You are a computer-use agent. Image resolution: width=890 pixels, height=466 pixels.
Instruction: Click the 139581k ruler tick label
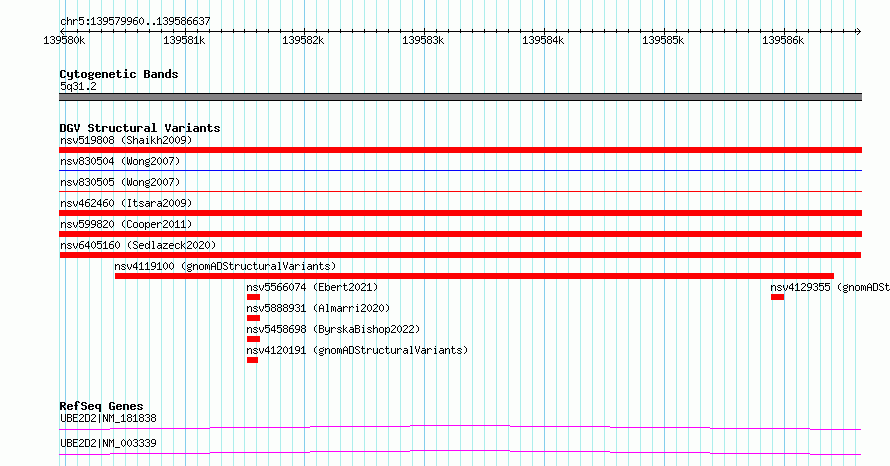tap(184, 40)
